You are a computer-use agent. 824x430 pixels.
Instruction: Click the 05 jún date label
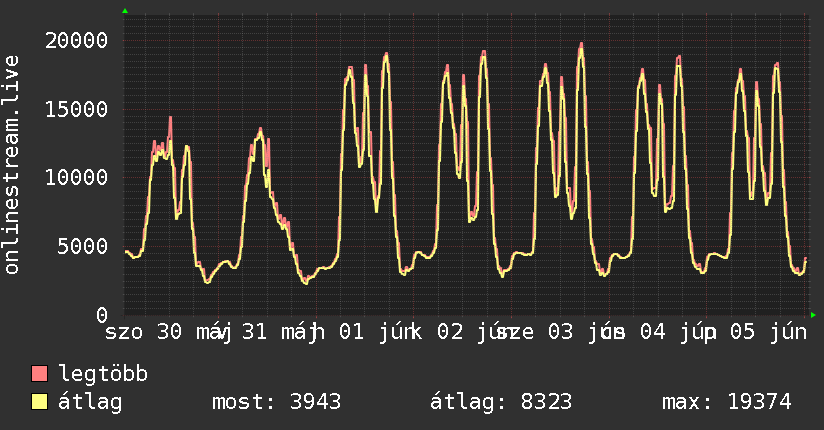coord(768,333)
